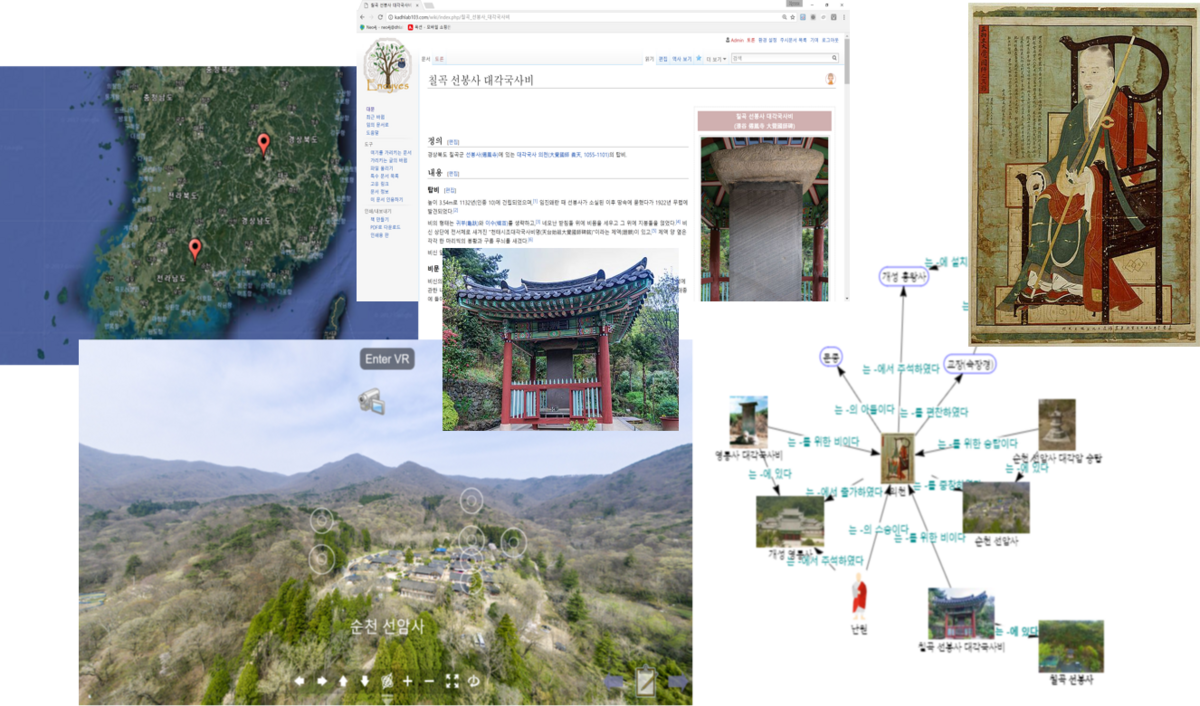Click the 의천 portrait node in the graph center
Viewport: 1200px width, 706px height.
[x=897, y=459]
